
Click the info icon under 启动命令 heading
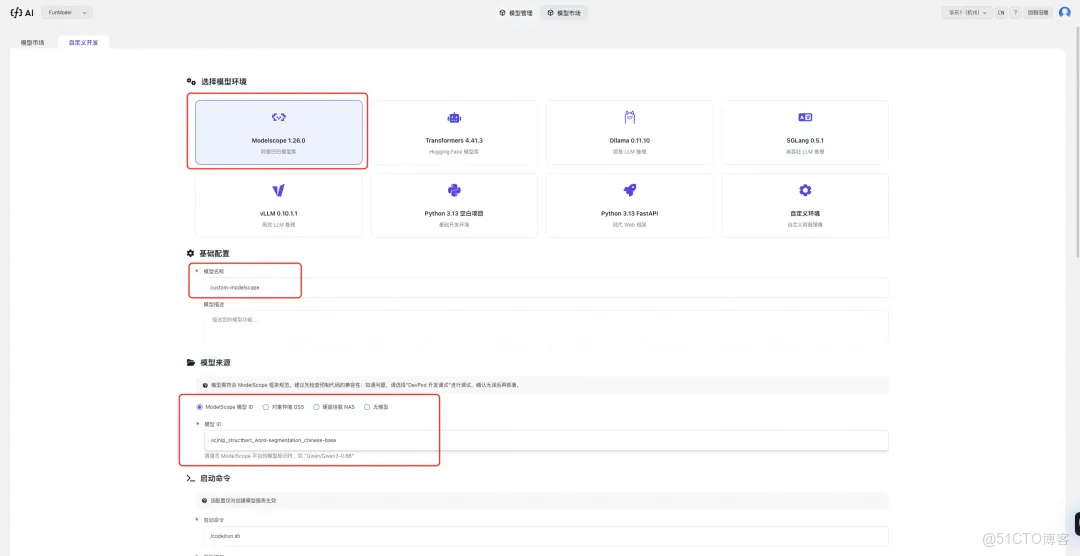tap(205, 500)
